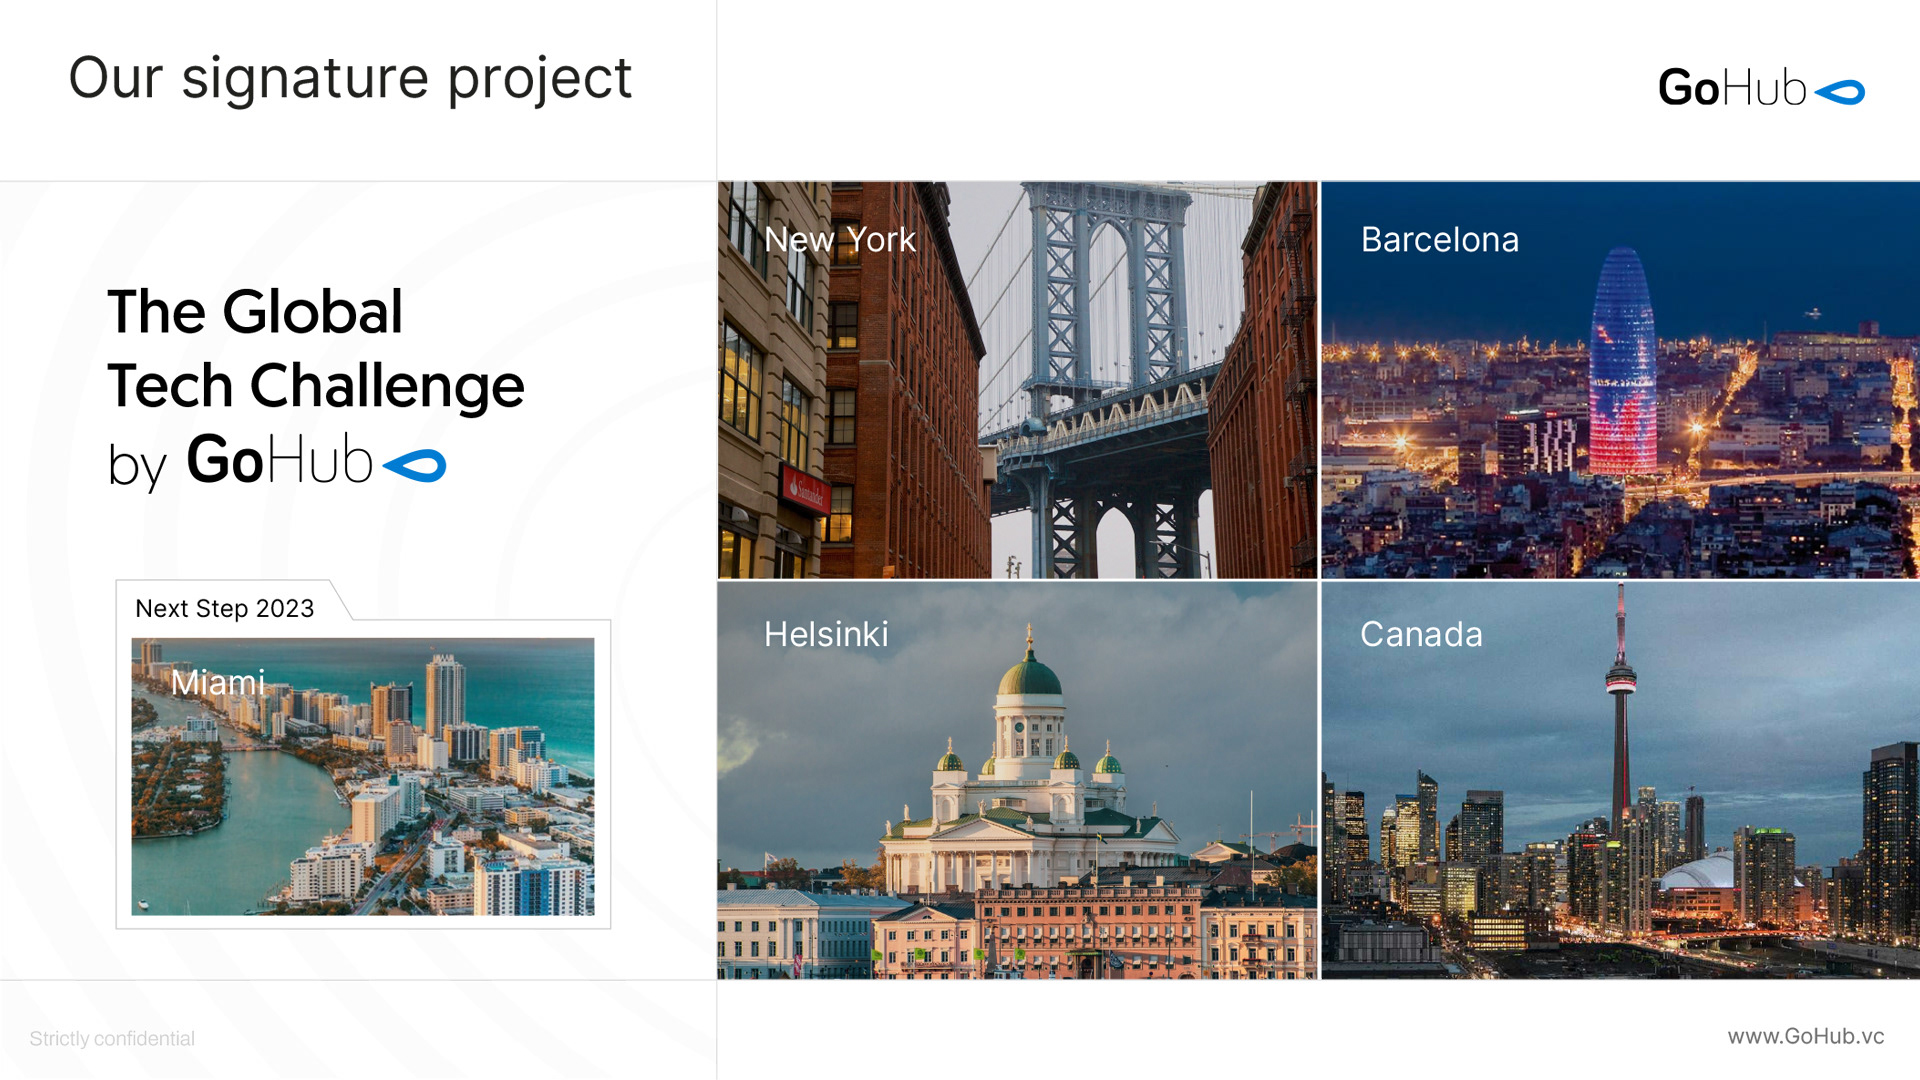Click the 'Strictly confidential' footer text
Image resolution: width=1920 pixels, height=1080 pixels.
pyautogui.click(x=112, y=1038)
